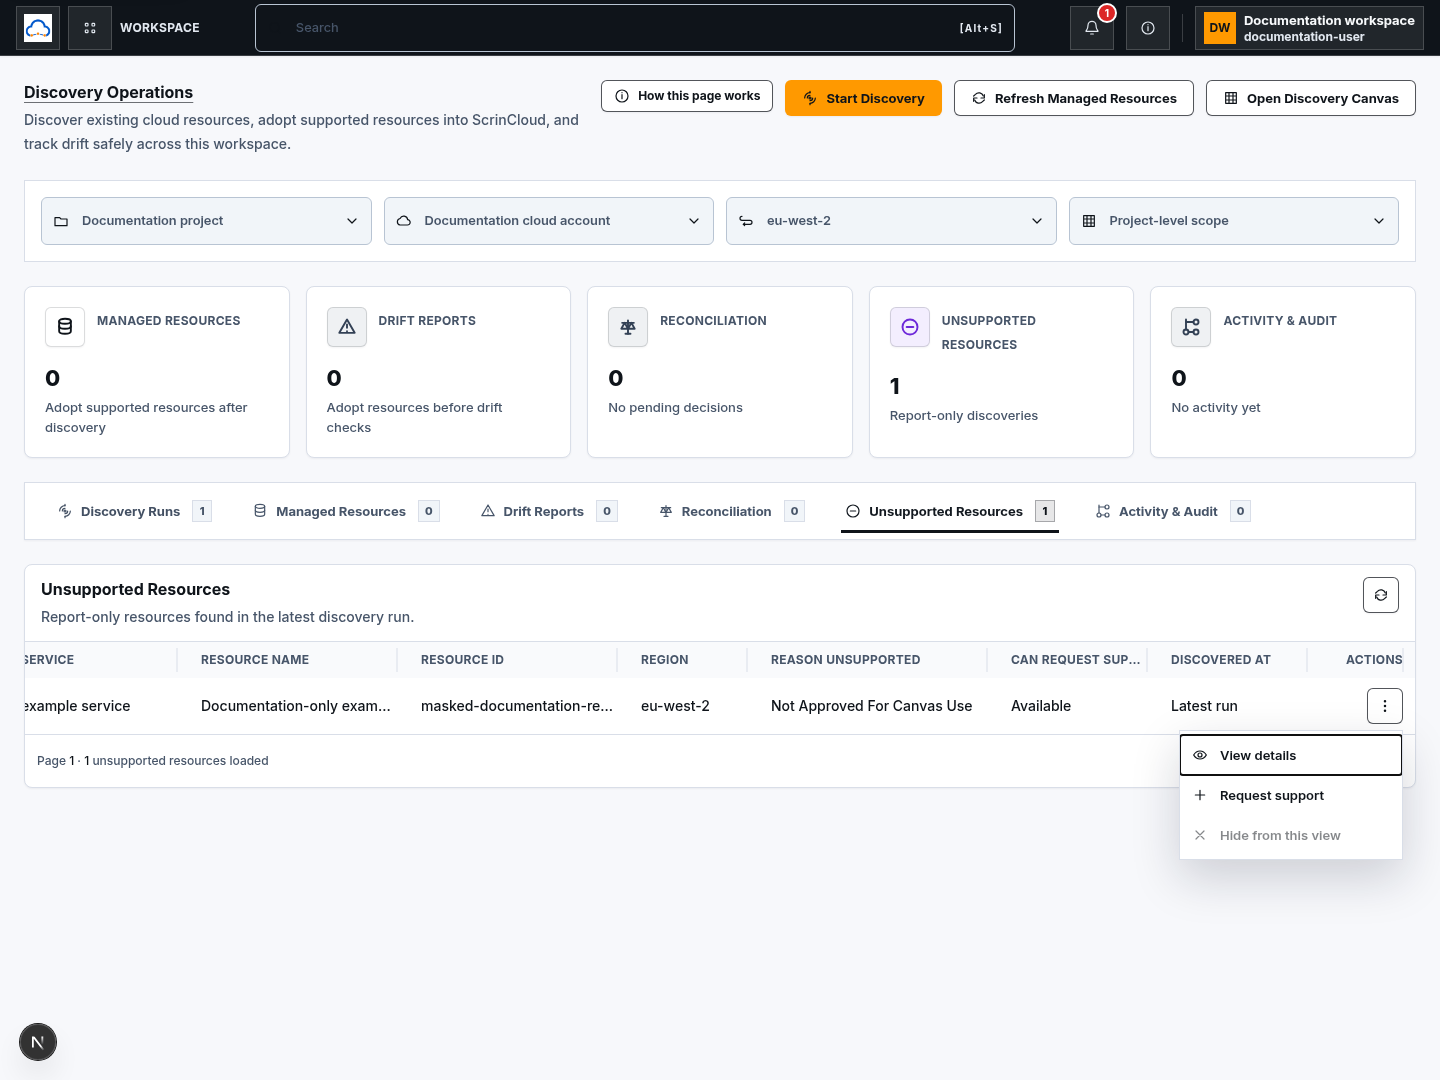Click the eye icon beside View details
This screenshot has width=1440, height=1080.
(1200, 756)
